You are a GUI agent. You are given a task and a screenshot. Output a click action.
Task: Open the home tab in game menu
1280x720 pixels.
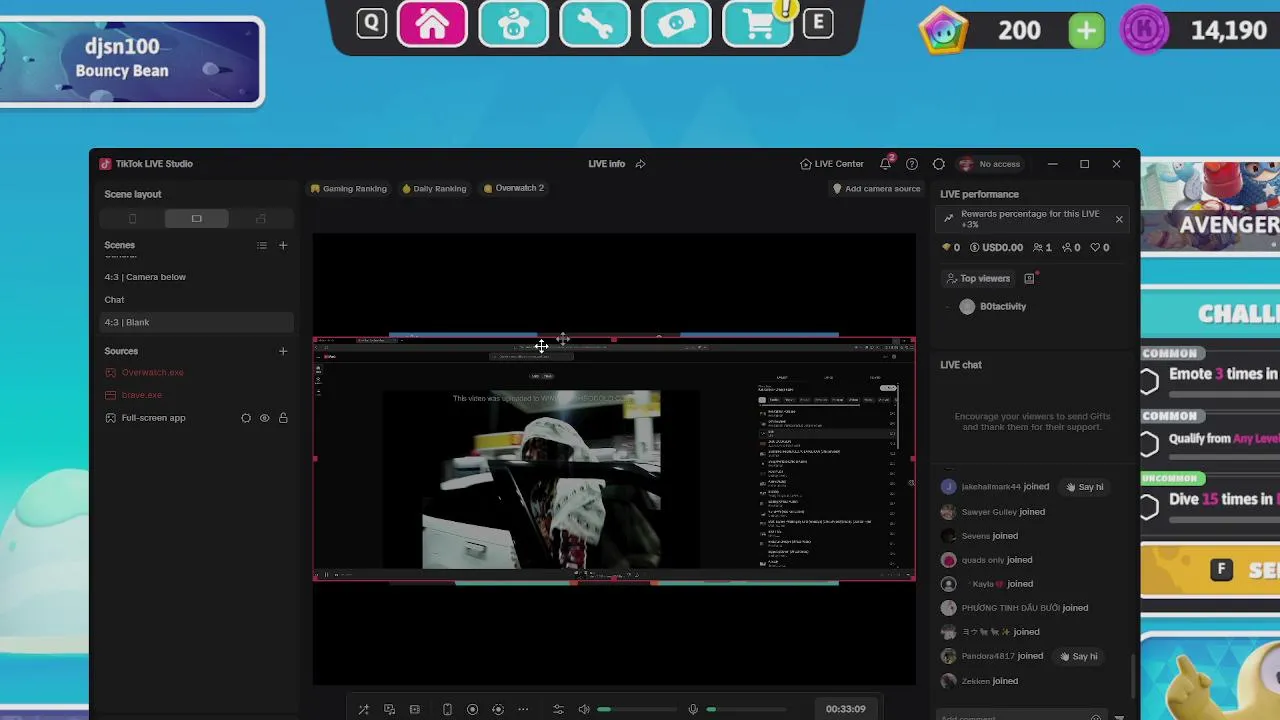[x=432, y=24]
